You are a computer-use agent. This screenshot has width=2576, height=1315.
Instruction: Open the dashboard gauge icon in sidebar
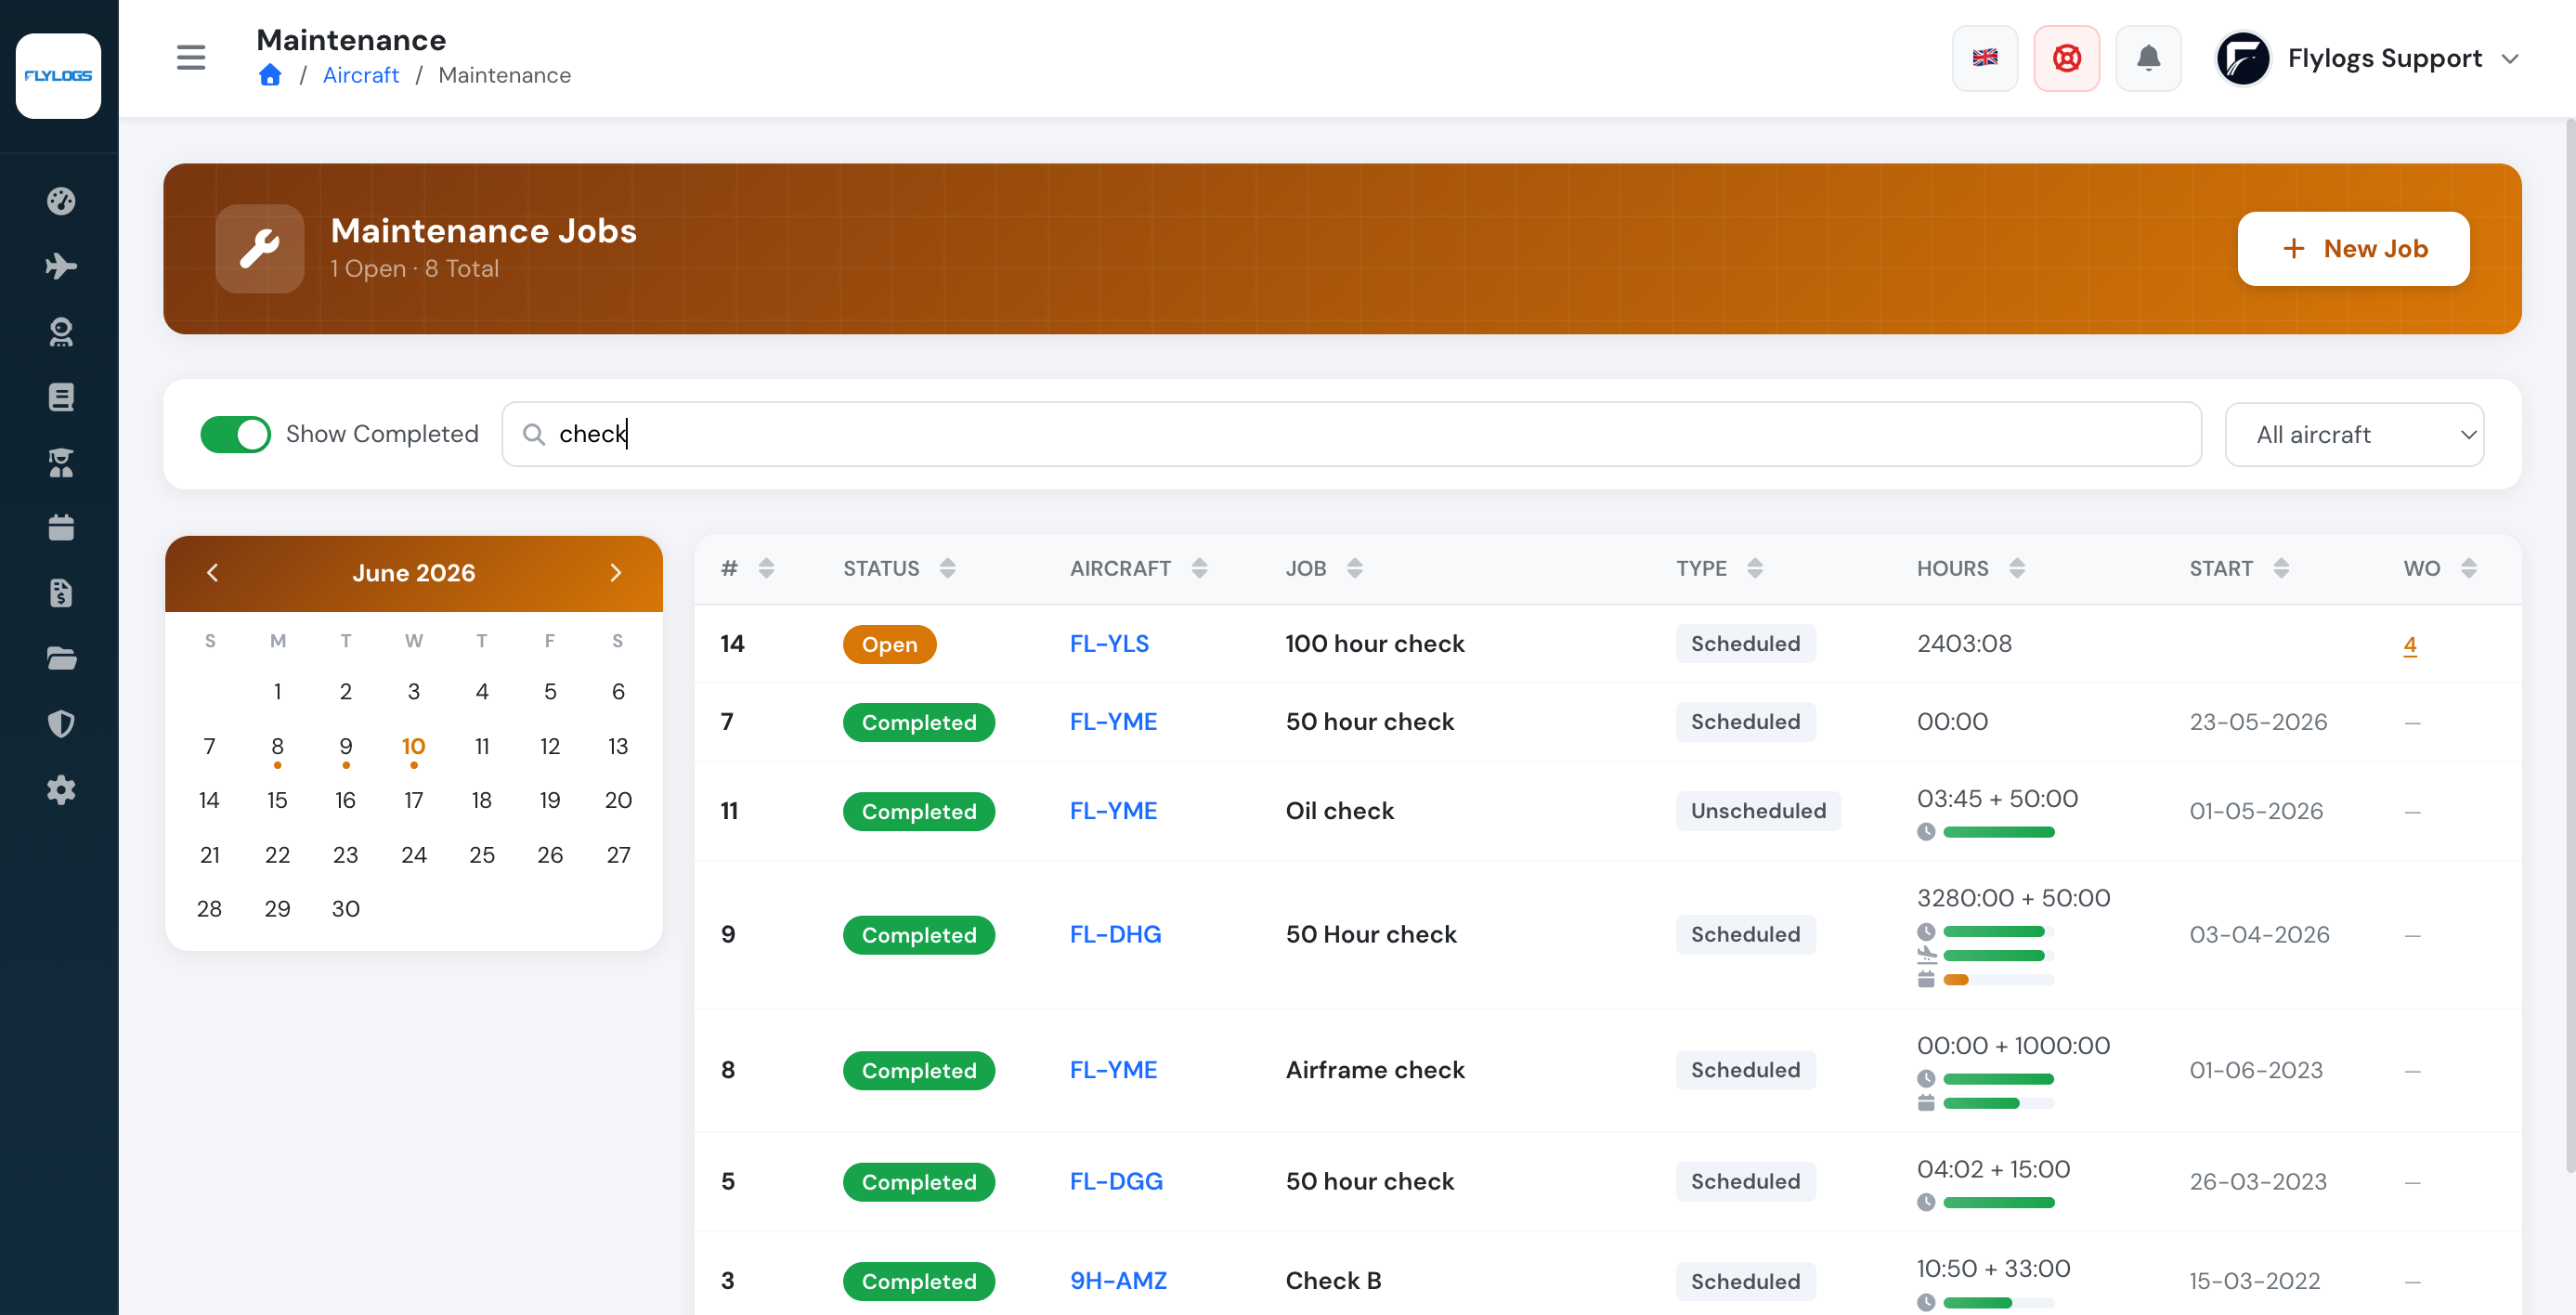coord(61,201)
